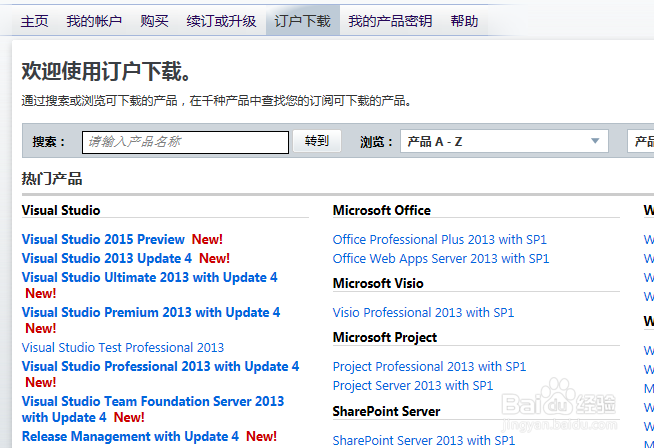
Task: Open Office Professional Plus 2013 with SP1
Action: point(440,239)
